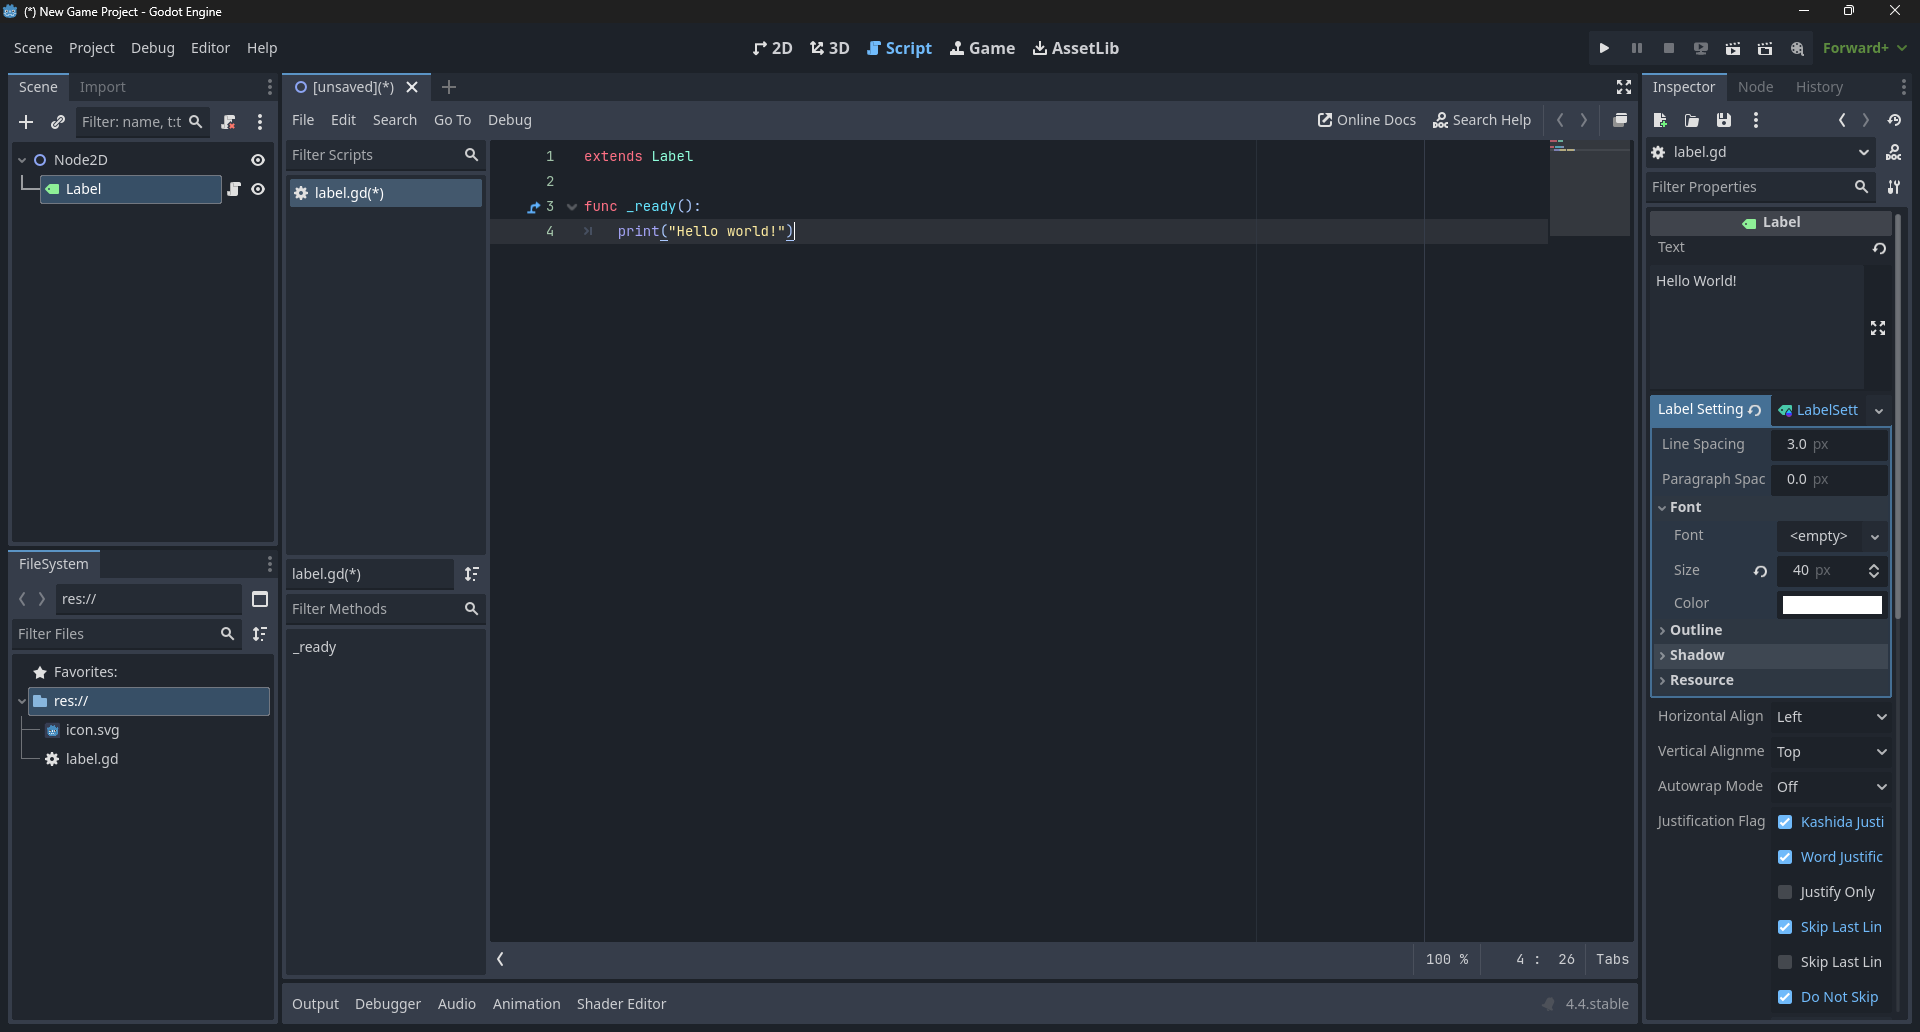Enable the Justify Only checkbox
This screenshot has height=1032, width=1920.
pos(1785,892)
